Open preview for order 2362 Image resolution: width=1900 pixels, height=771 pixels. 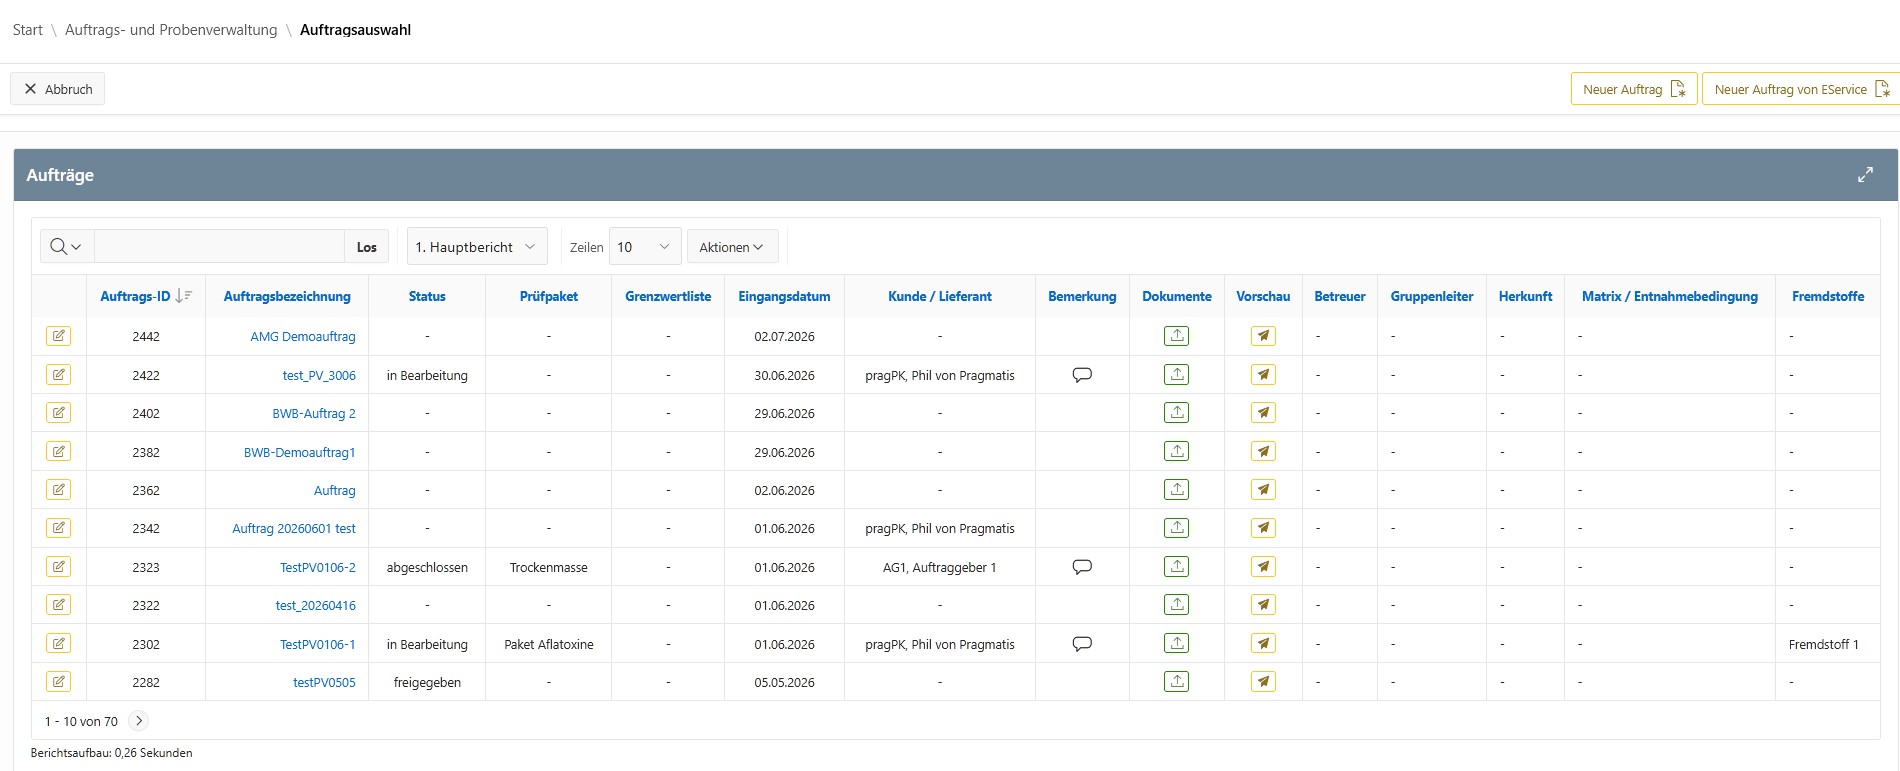(1263, 490)
